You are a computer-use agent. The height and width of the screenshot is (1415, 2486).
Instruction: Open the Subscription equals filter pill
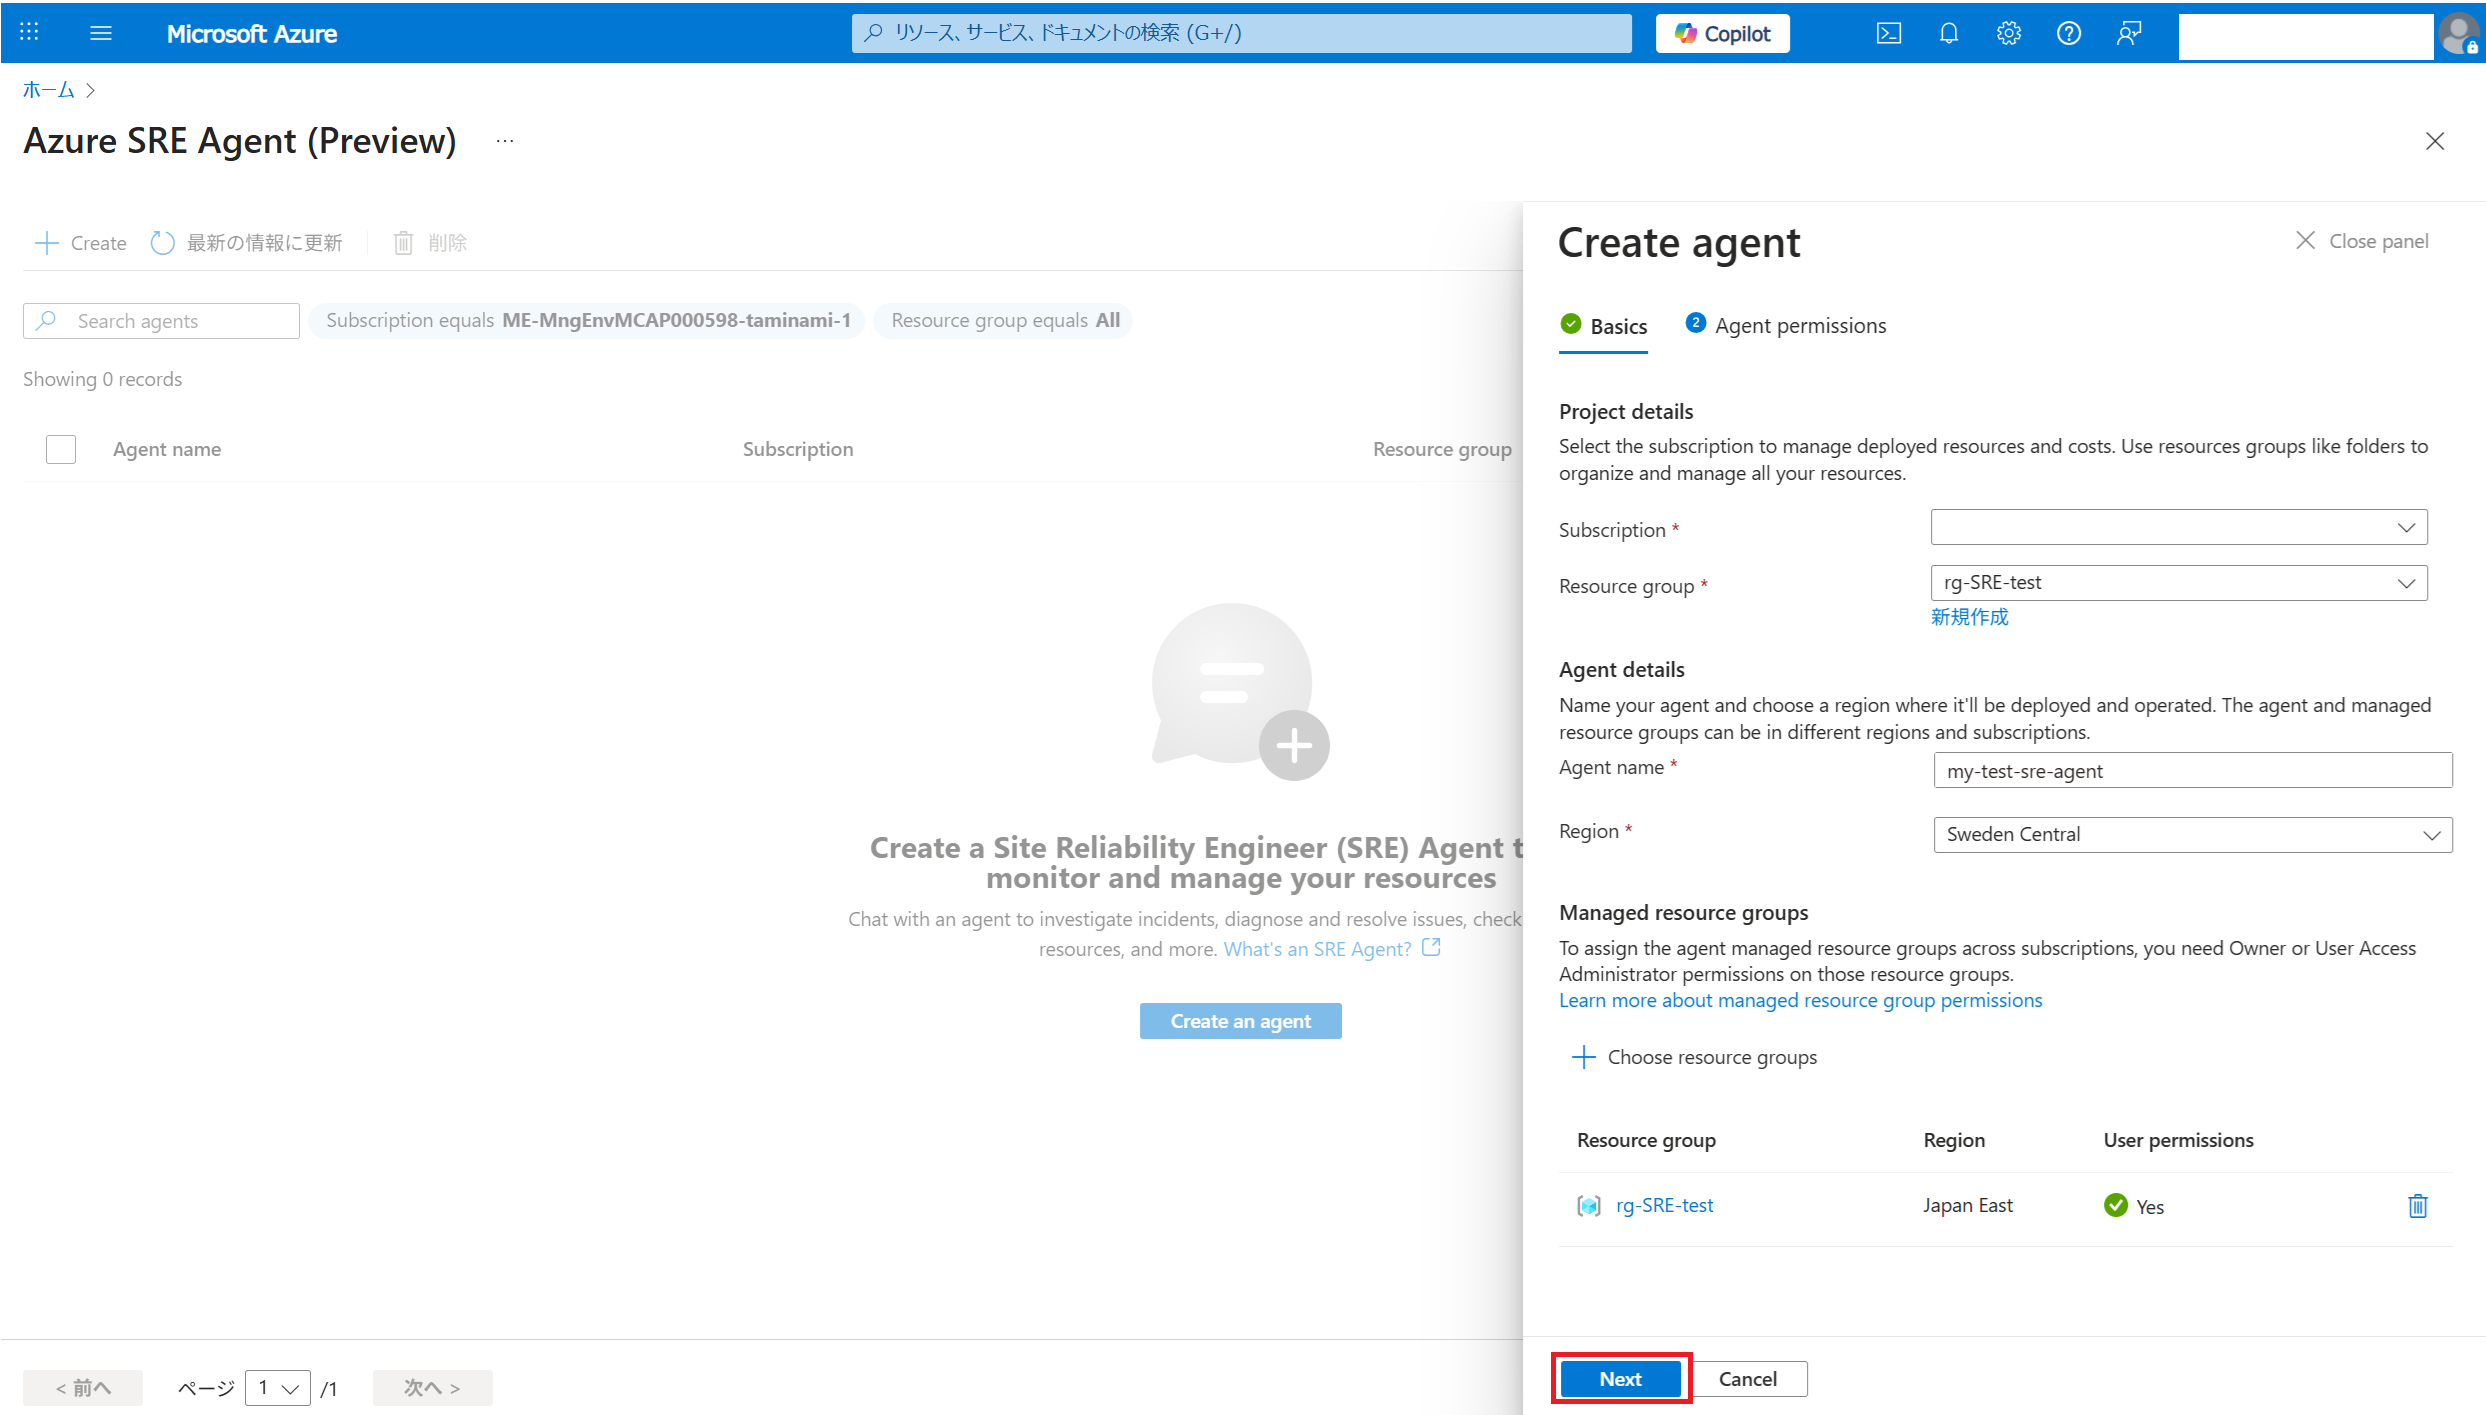(587, 321)
